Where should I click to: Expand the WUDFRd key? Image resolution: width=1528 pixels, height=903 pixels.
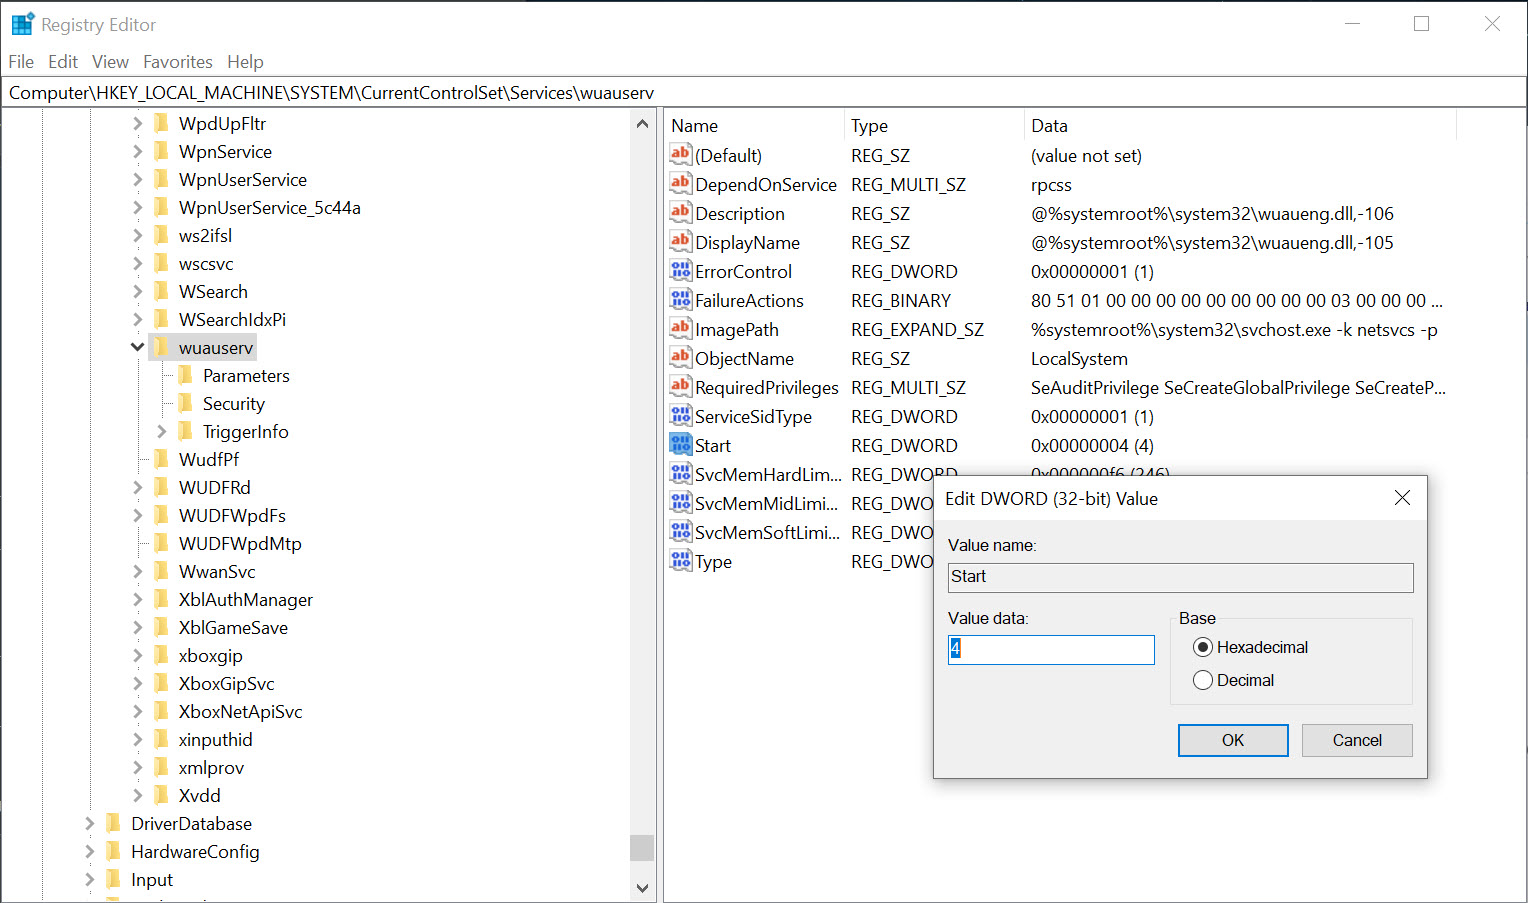click(x=137, y=487)
